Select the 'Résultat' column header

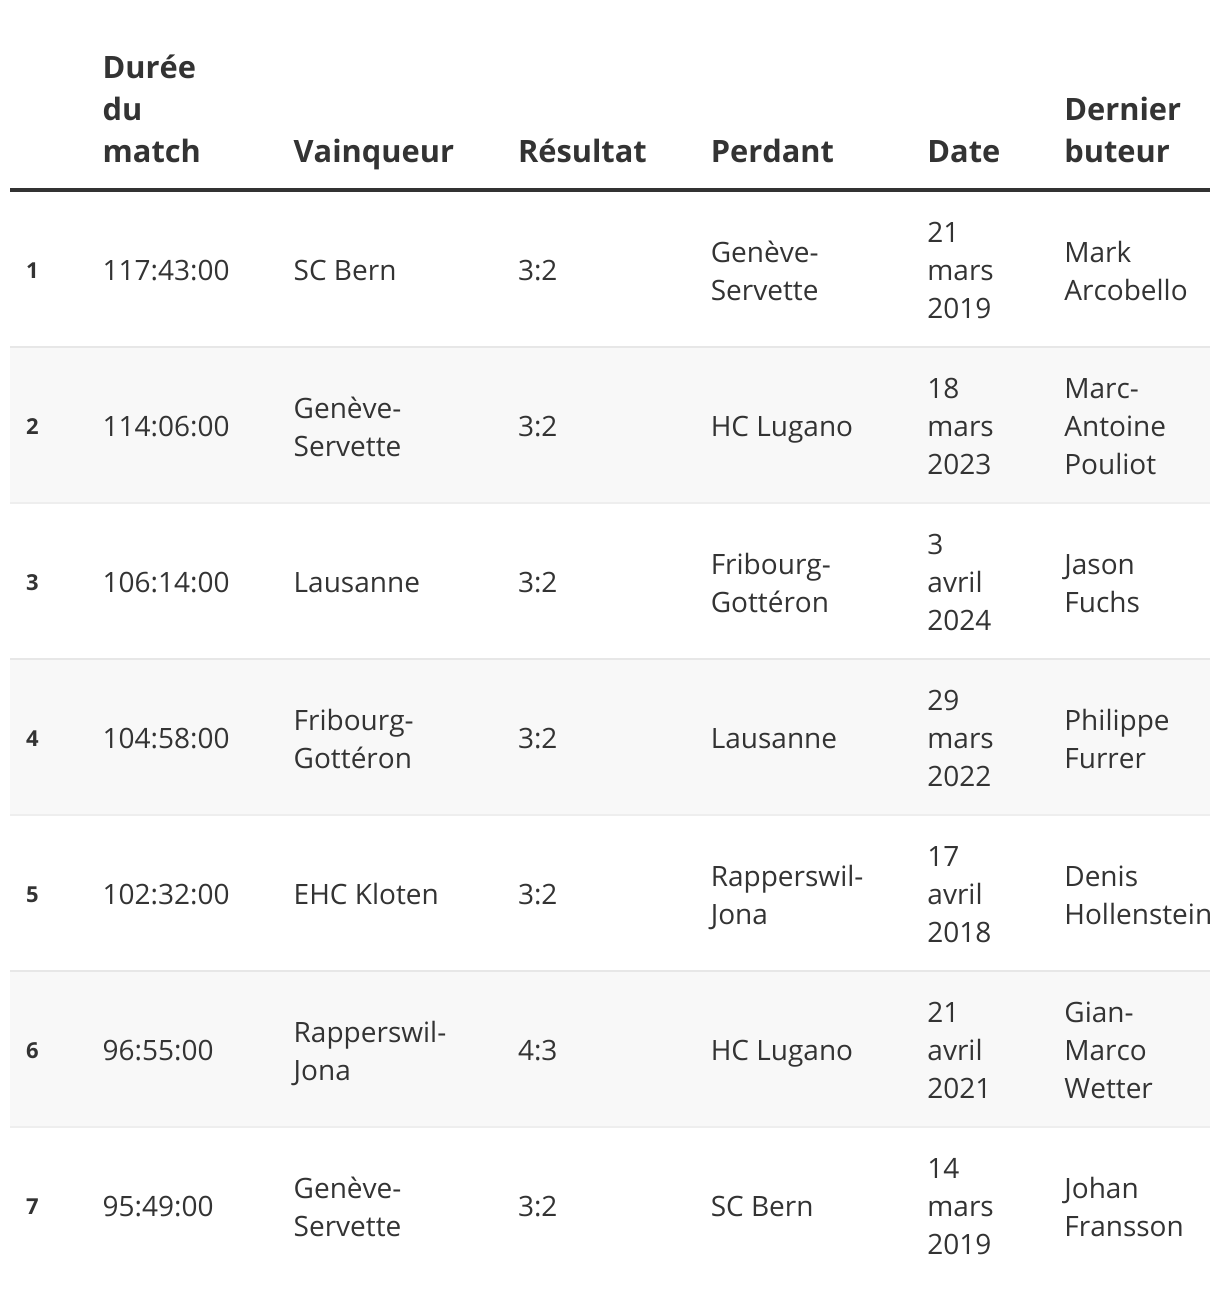click(x=582, y=151)
